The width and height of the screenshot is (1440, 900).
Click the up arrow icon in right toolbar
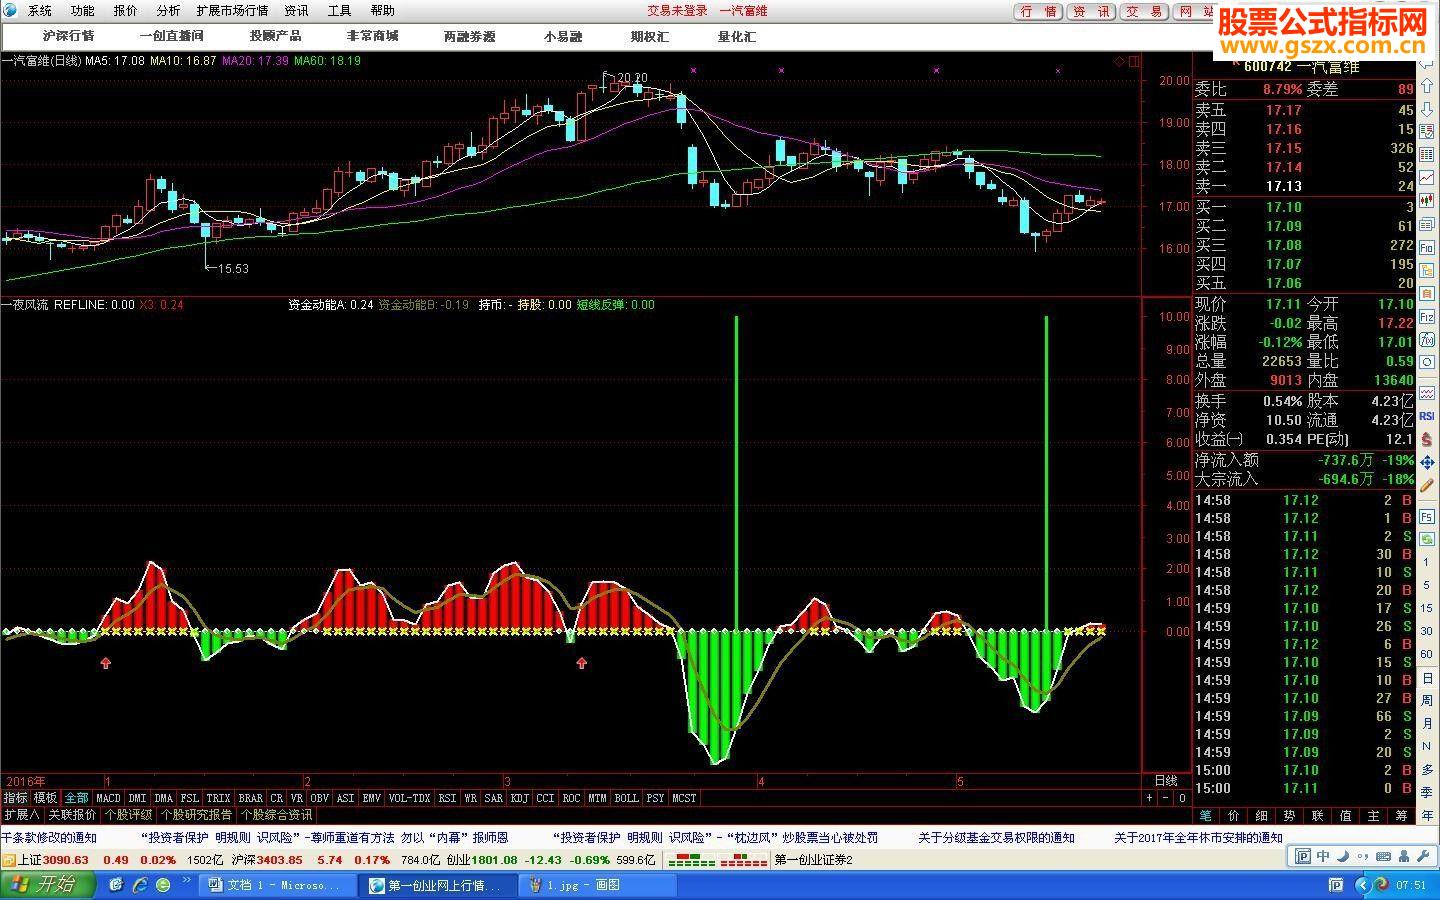pyautogui.click(x=1427, y=86)
